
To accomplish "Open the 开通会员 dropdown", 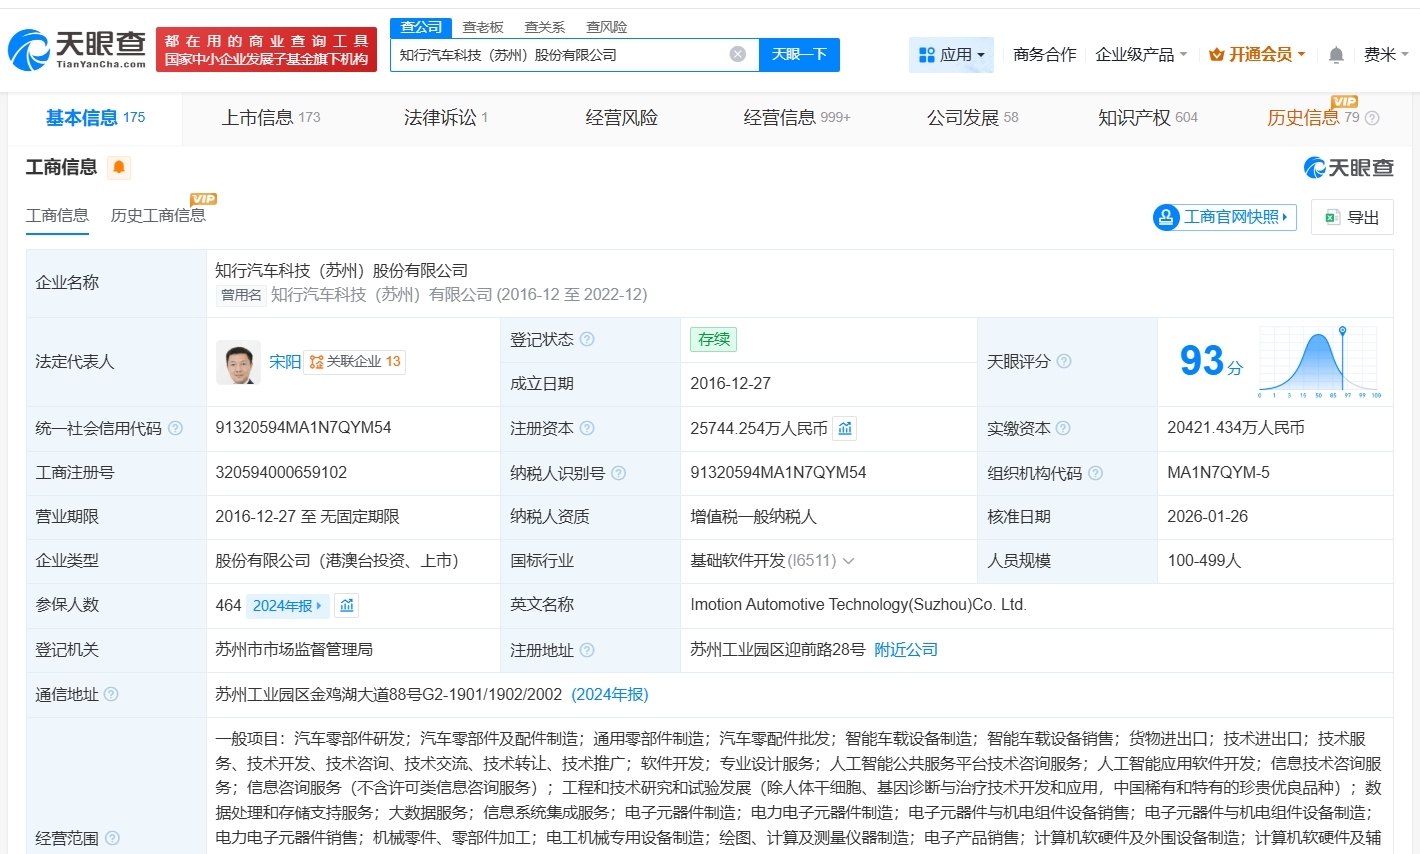I will [x=1257, y=55].
